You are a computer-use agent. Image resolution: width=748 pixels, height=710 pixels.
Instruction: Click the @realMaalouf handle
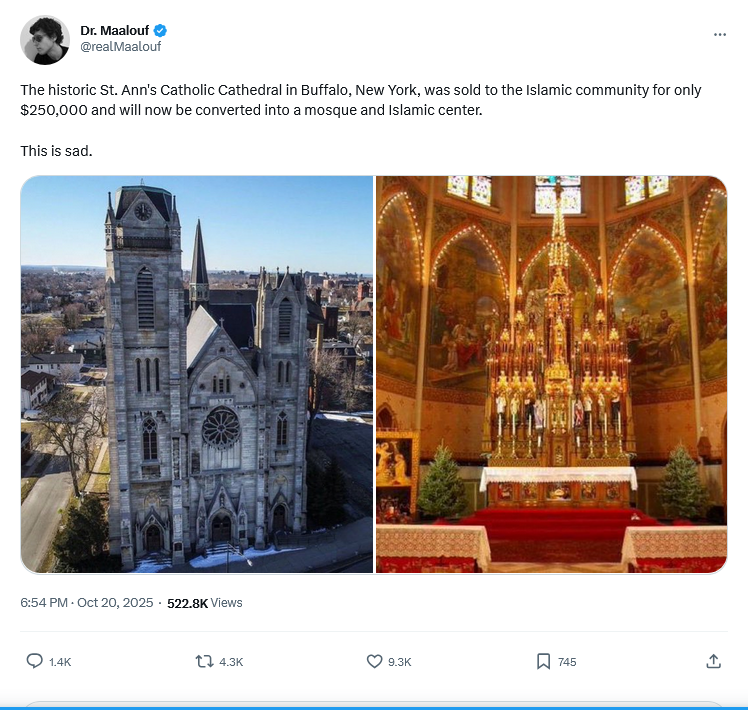(x=120, y=47)
